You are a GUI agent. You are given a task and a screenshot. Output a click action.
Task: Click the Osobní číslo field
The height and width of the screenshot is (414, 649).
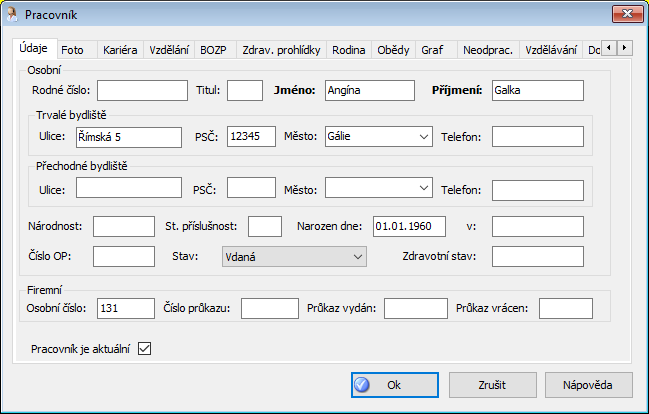[125, 308]
